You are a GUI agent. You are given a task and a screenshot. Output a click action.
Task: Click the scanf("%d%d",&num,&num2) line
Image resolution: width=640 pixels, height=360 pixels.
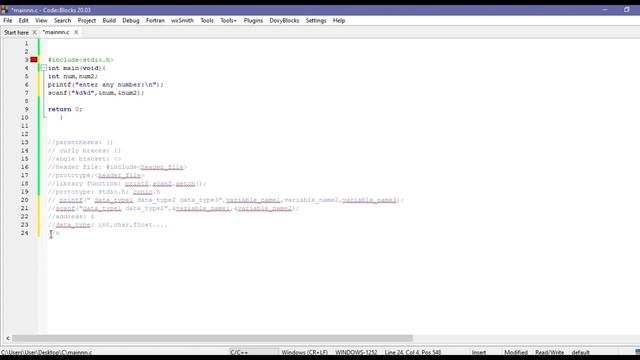[x=96, y=93]
